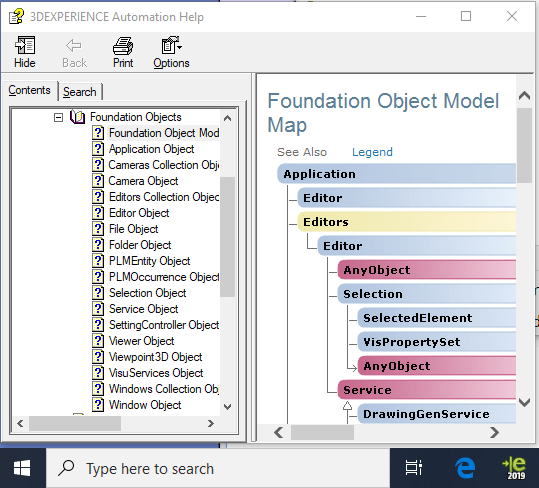Click the Folder Object topic icon

pyautogui.click(x=98, y=245)
